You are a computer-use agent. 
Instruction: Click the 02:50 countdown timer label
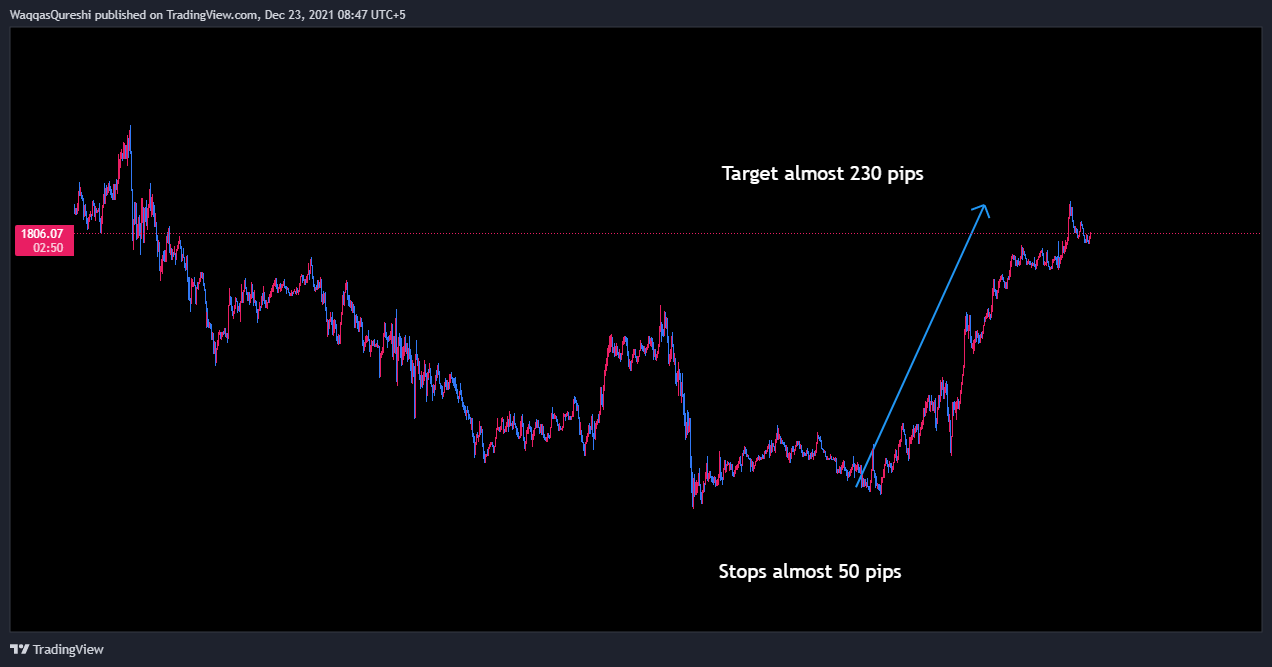click(48, 248)
